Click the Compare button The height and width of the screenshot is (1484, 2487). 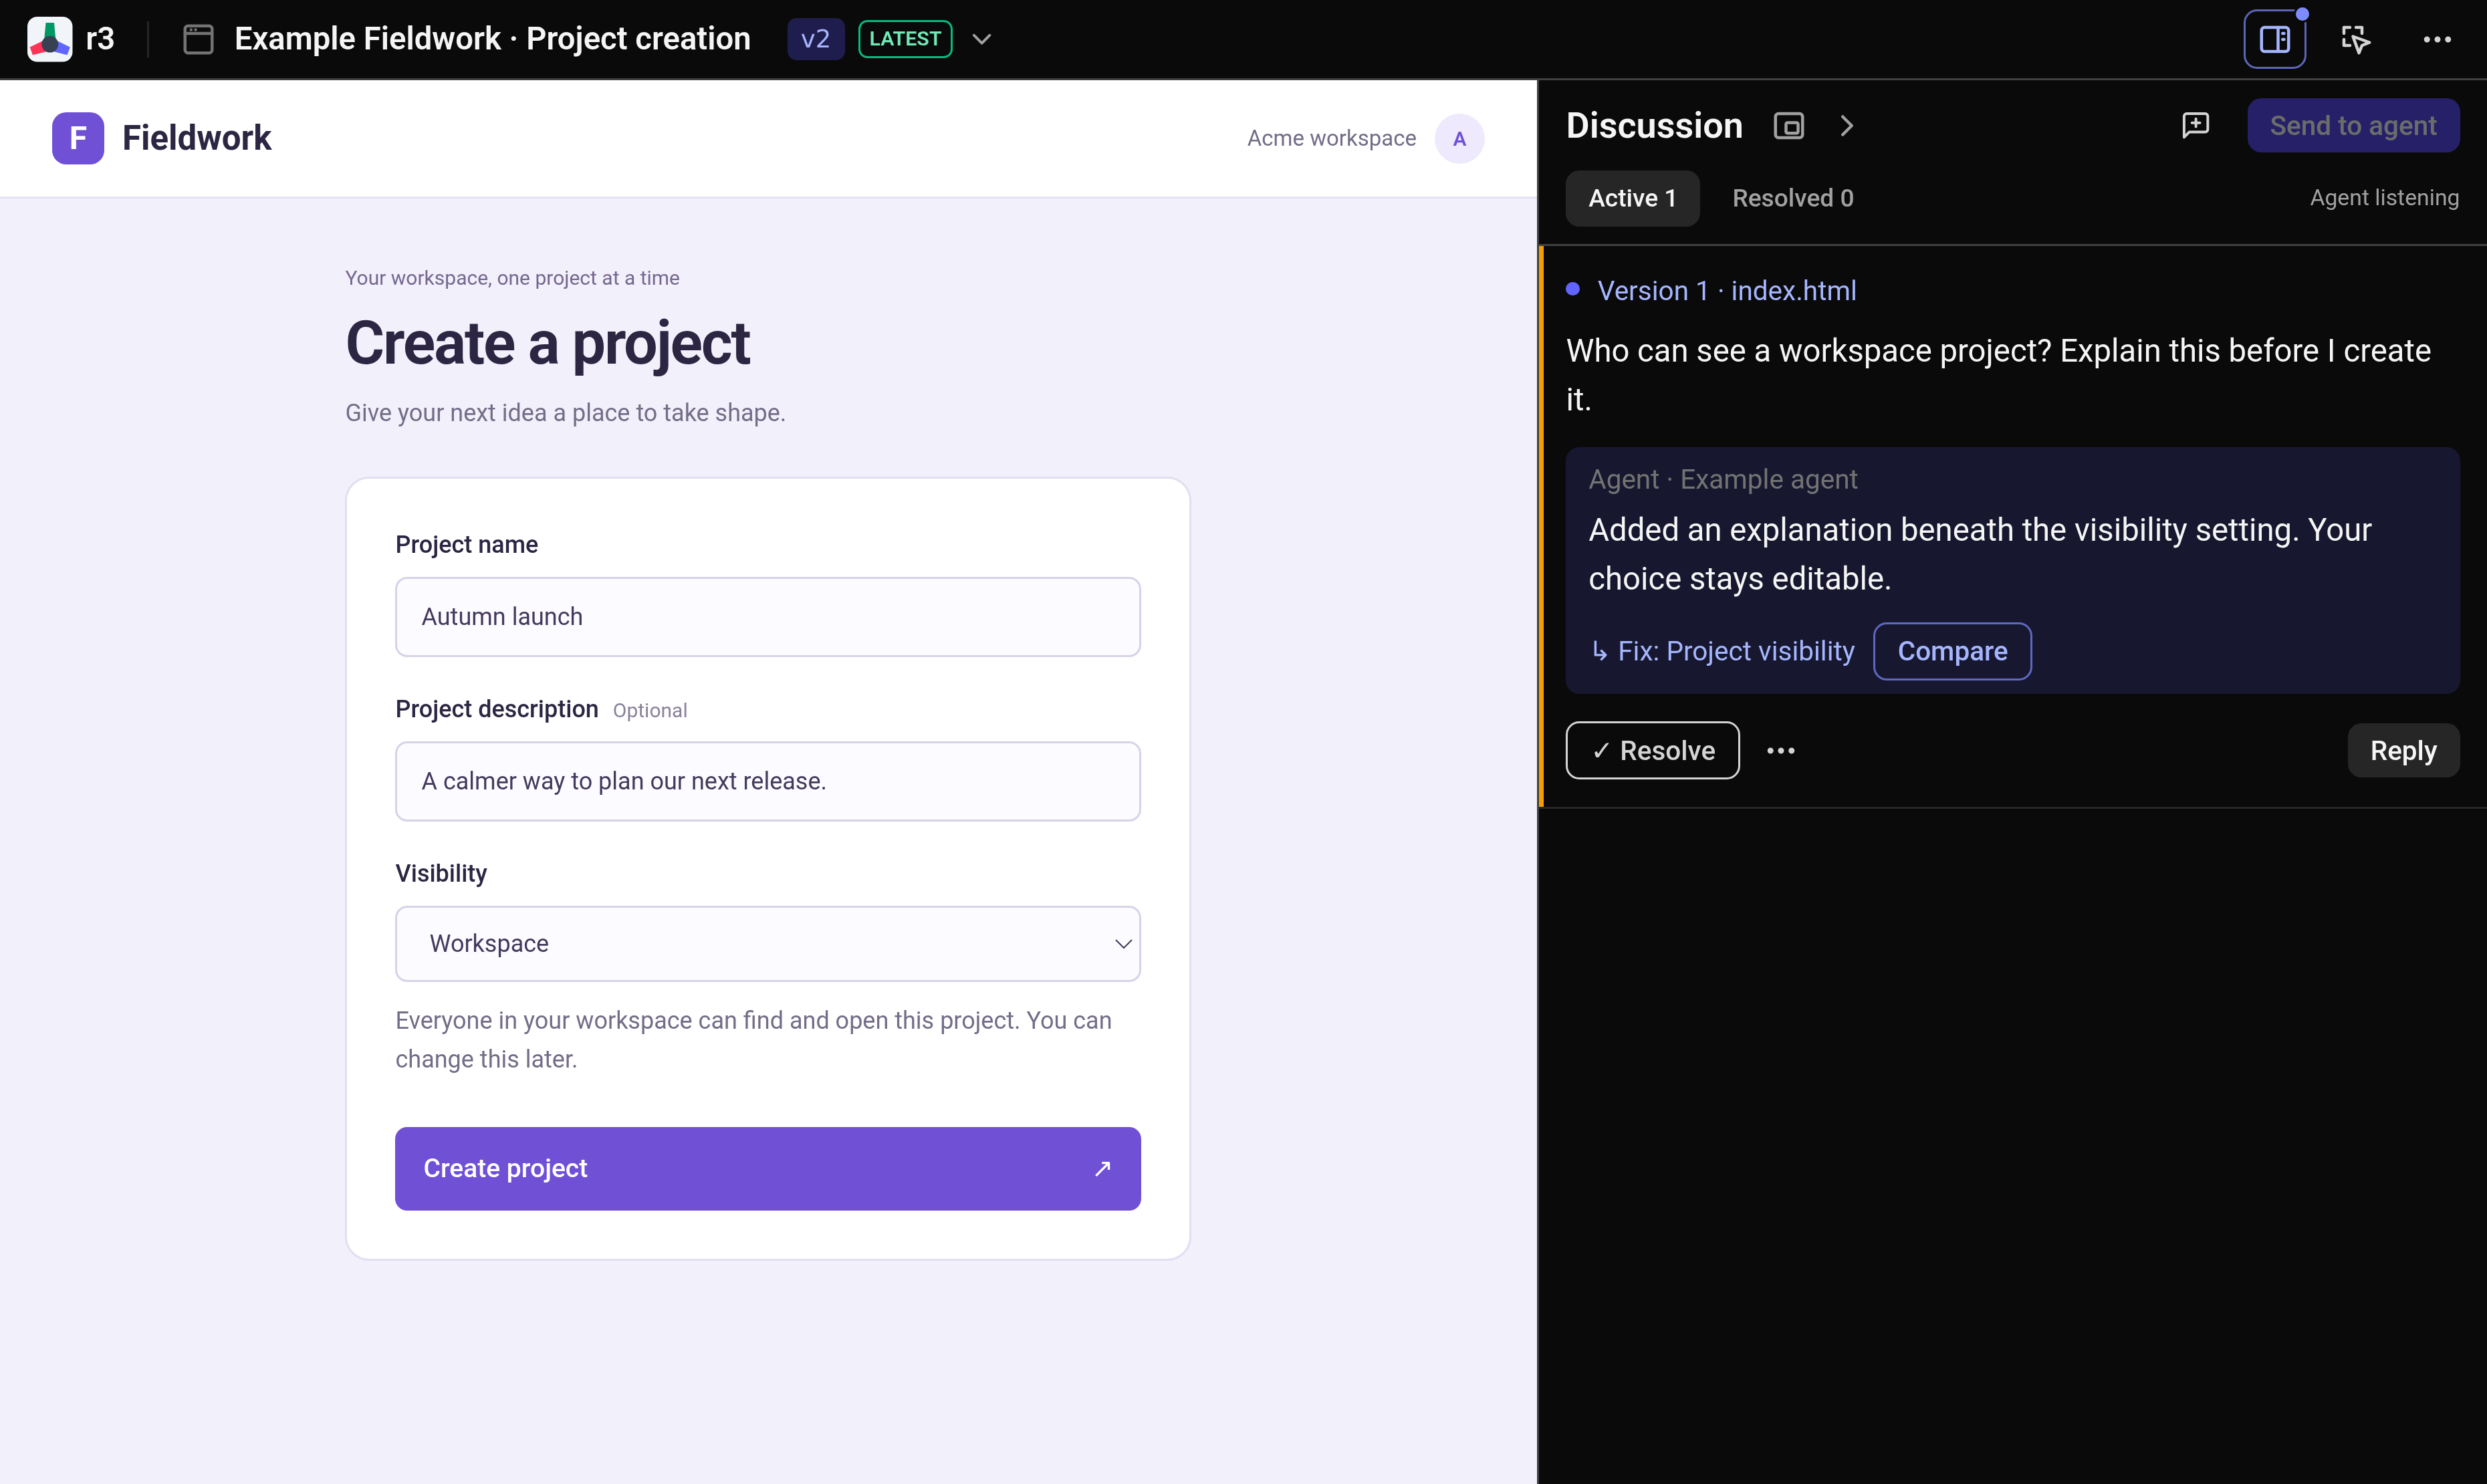click(1951, 651)
